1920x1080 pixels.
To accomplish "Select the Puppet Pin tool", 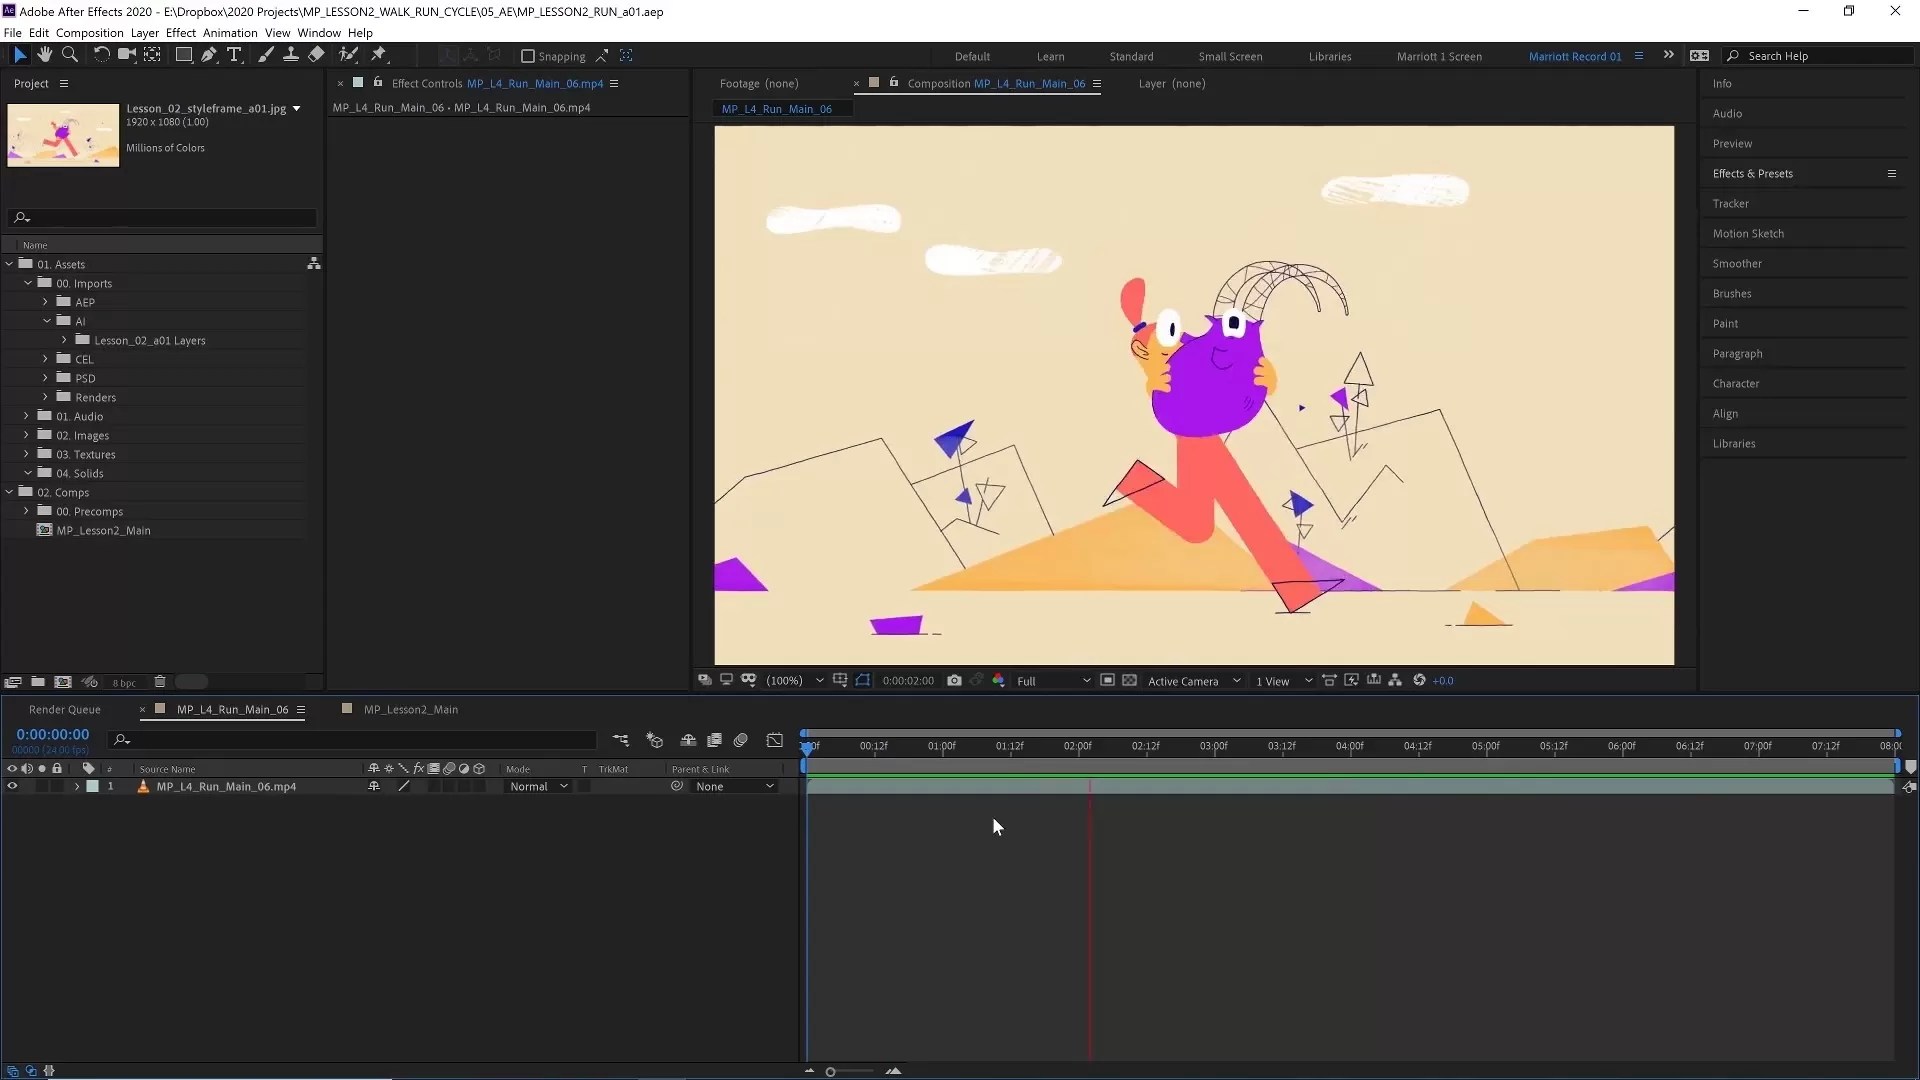I will point(379,55).
